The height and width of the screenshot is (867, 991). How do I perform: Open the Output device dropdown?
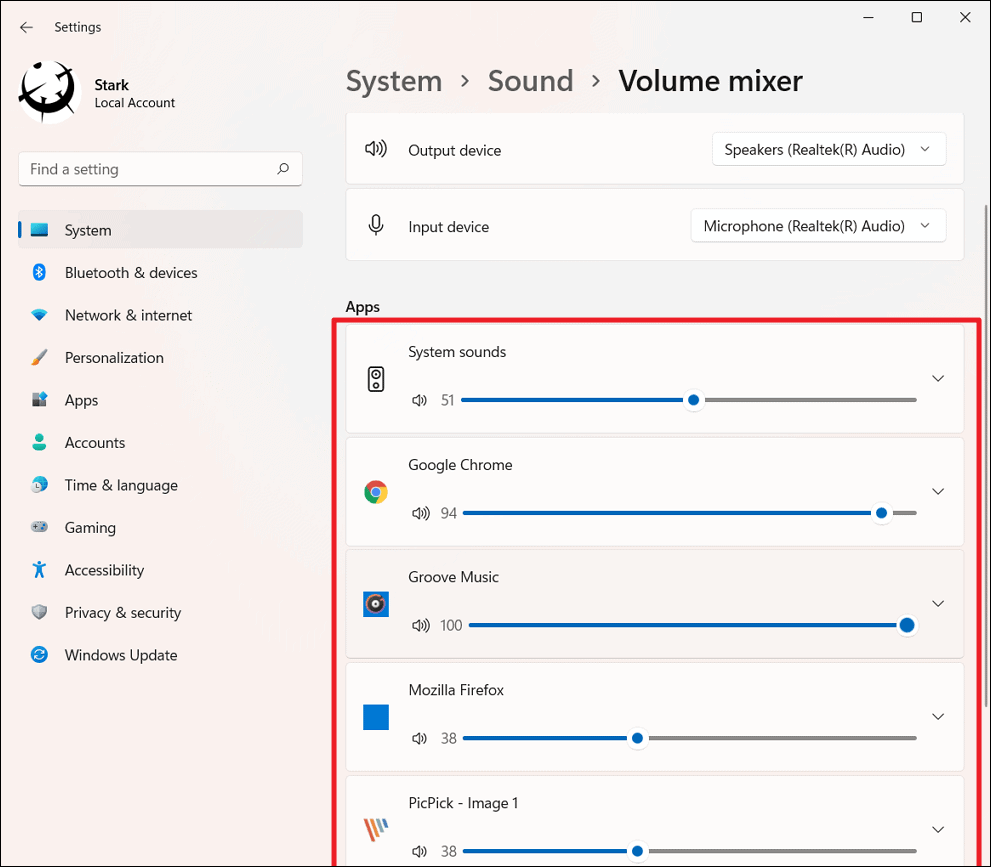coord(828,148)
